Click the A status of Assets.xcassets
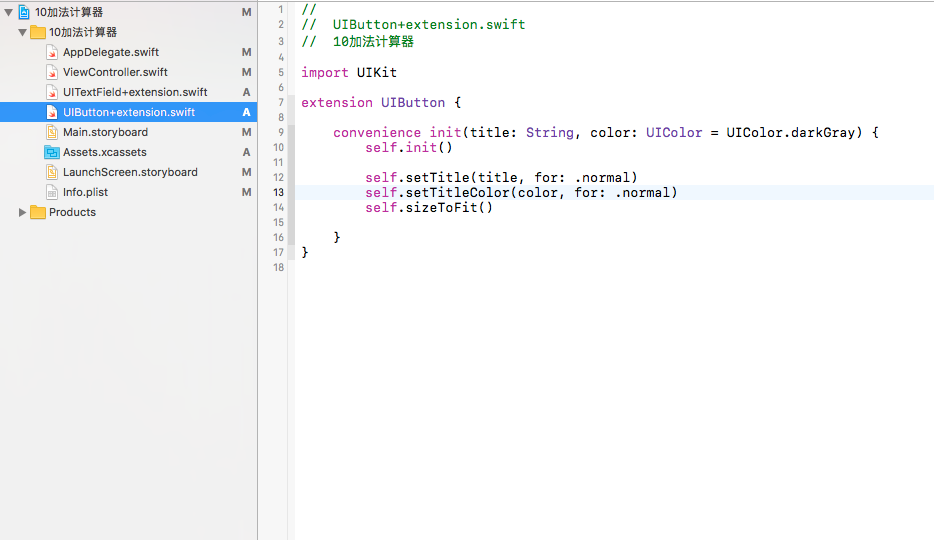This screenshot has height=540, width=934. (246, 152)
